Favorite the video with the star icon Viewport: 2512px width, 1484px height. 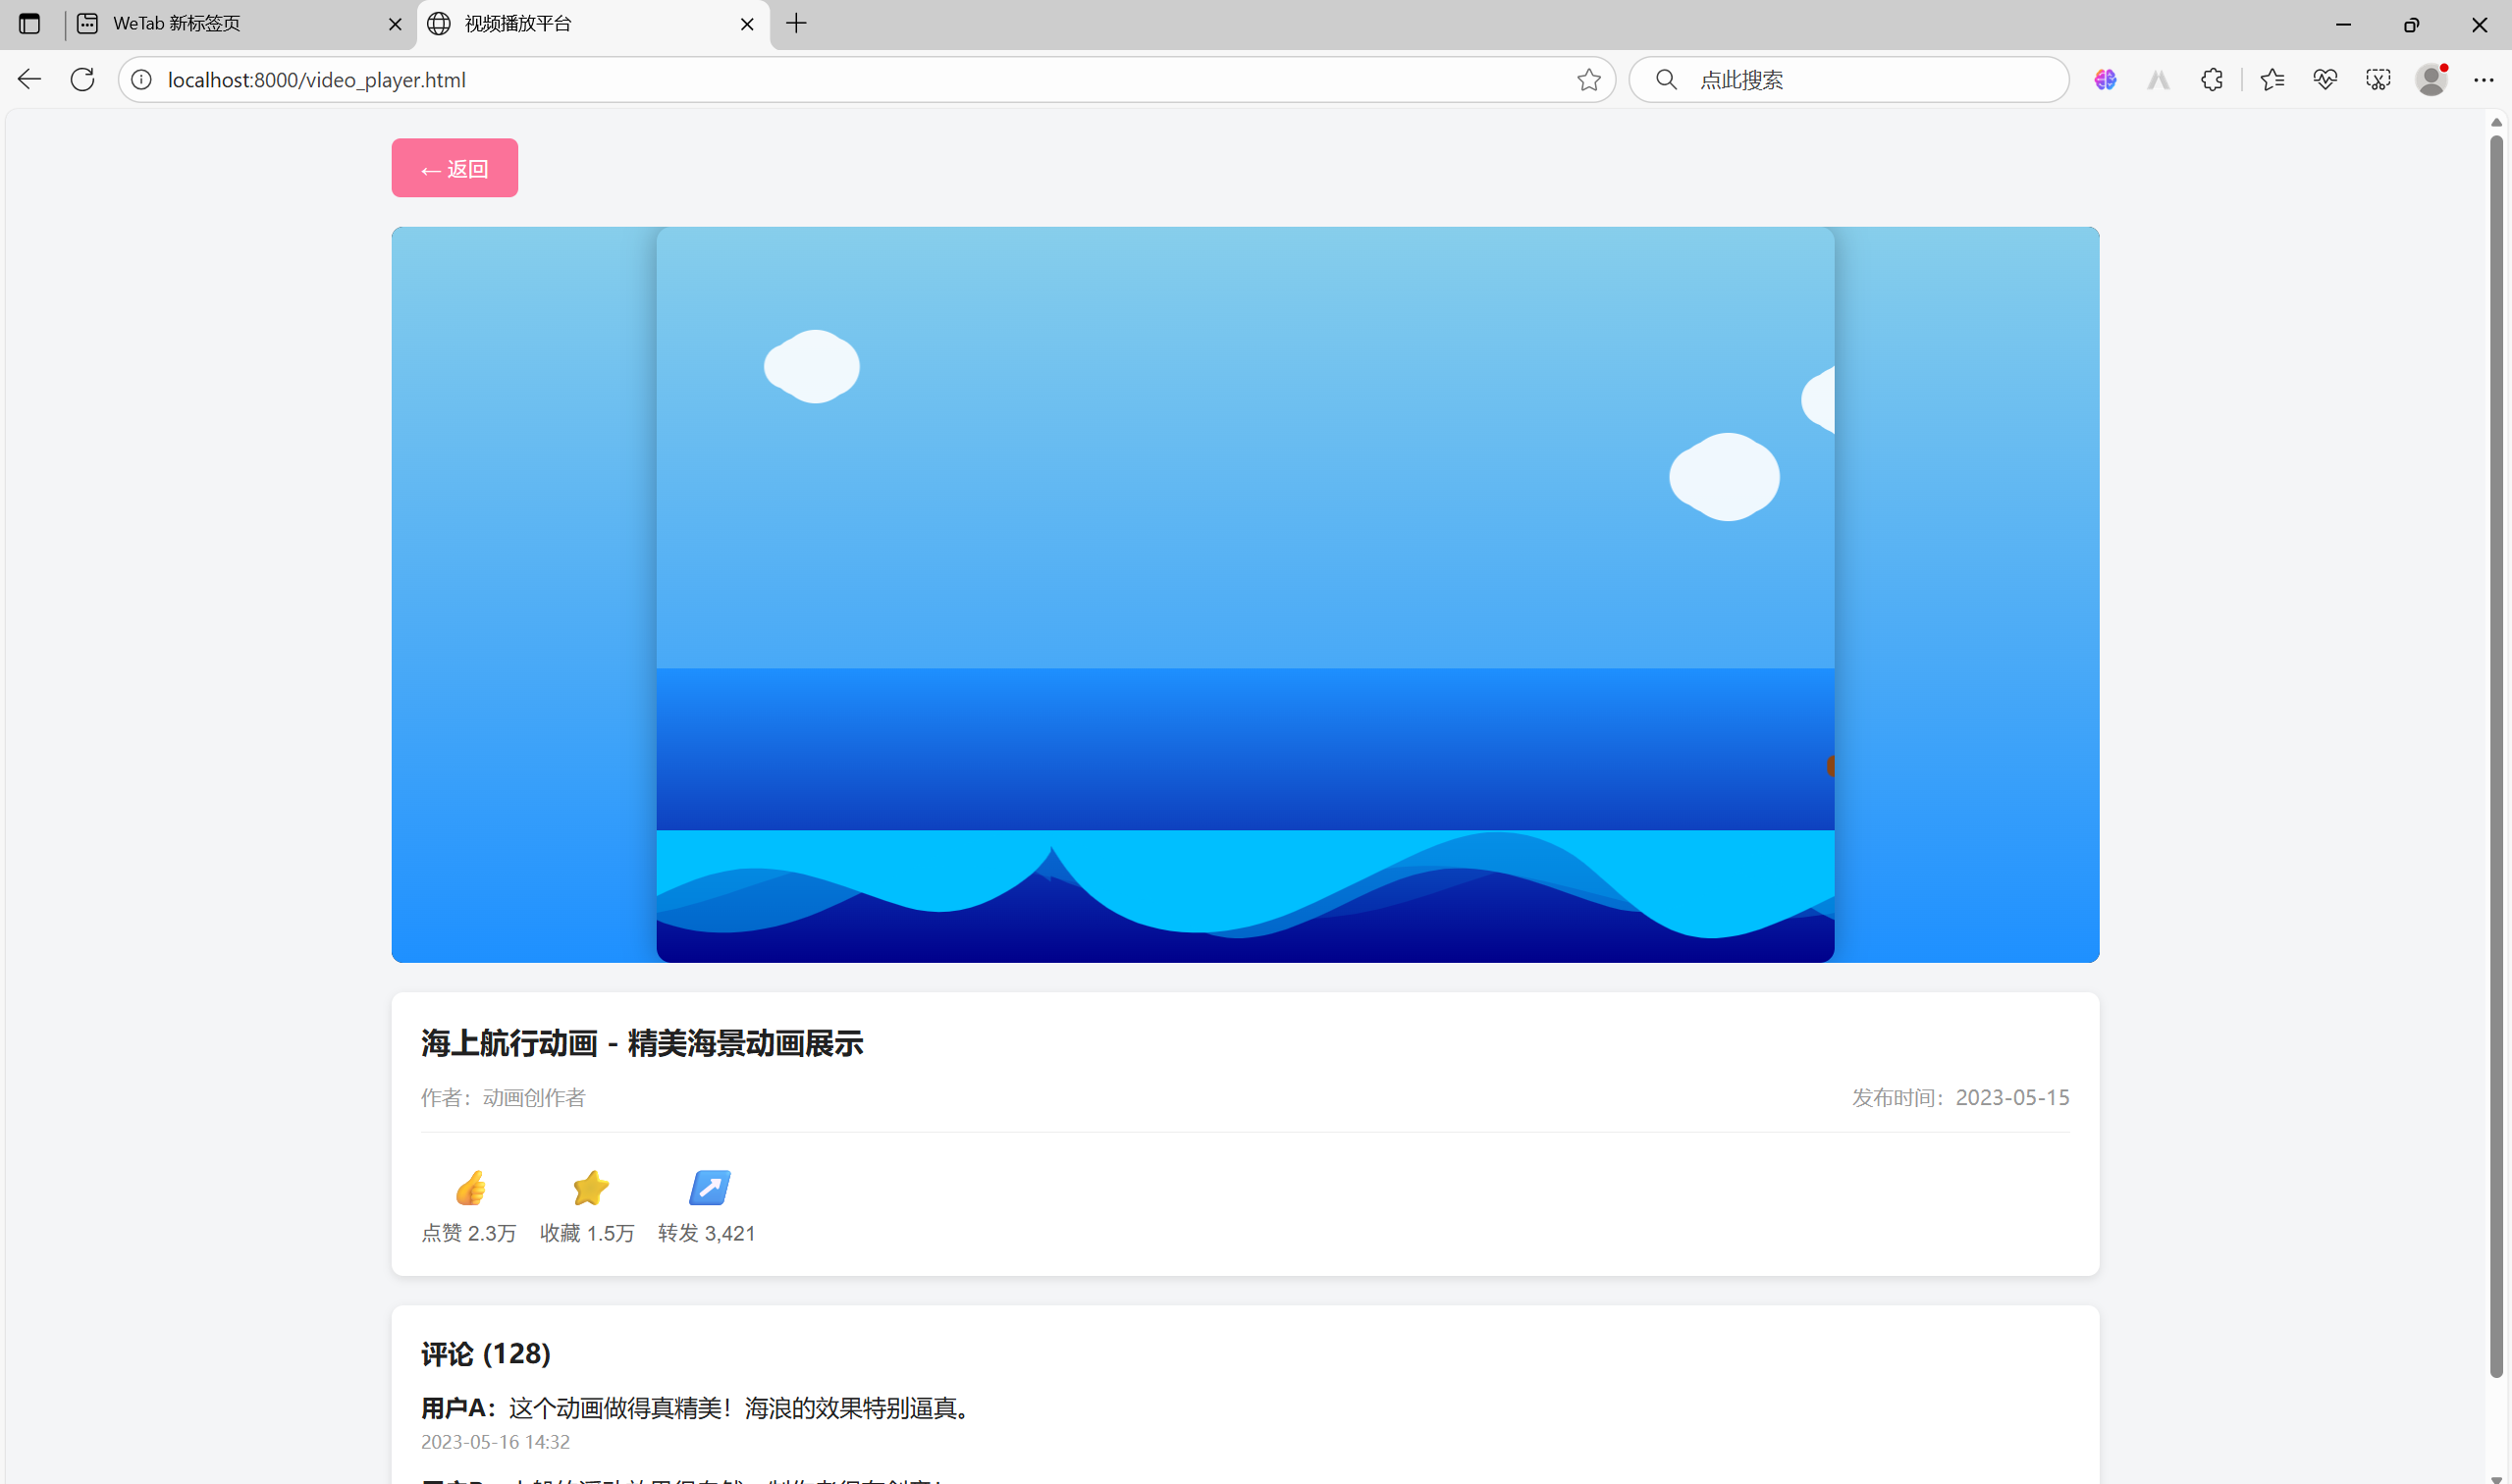(589, 1188)
